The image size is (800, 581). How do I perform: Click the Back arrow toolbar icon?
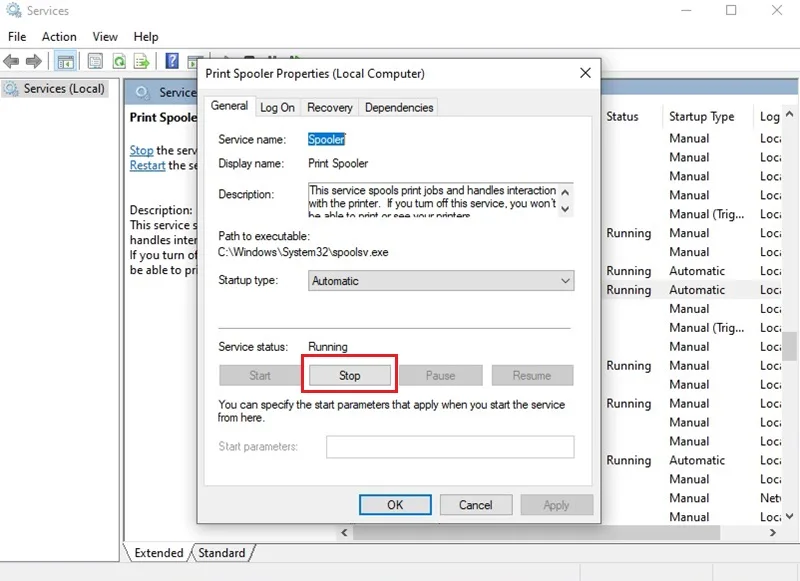pyautogui.click(x=11, y=62)
